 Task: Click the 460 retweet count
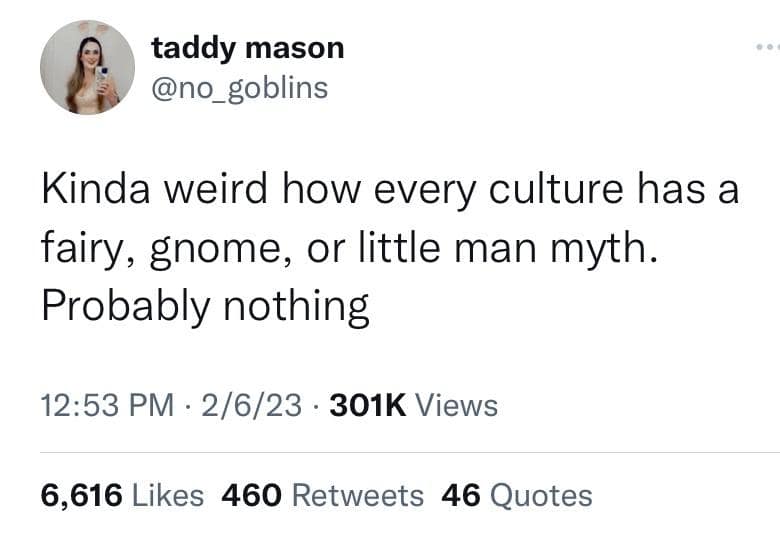(250, 494)
